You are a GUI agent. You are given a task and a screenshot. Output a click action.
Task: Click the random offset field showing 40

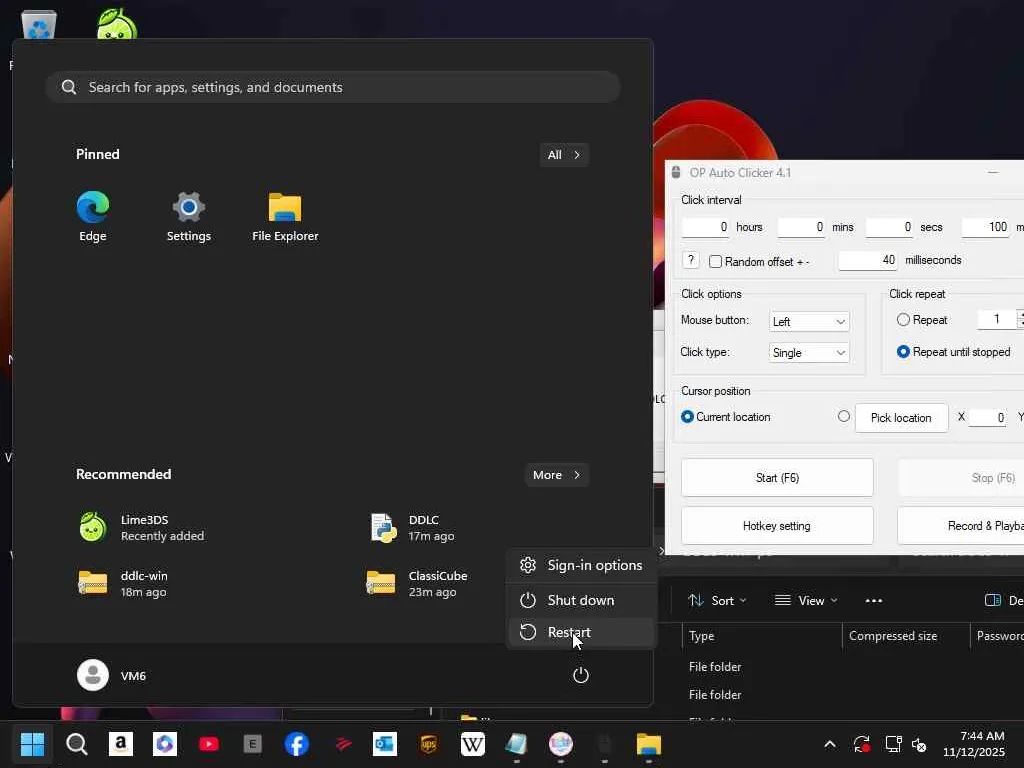click(x=868, y=261)
